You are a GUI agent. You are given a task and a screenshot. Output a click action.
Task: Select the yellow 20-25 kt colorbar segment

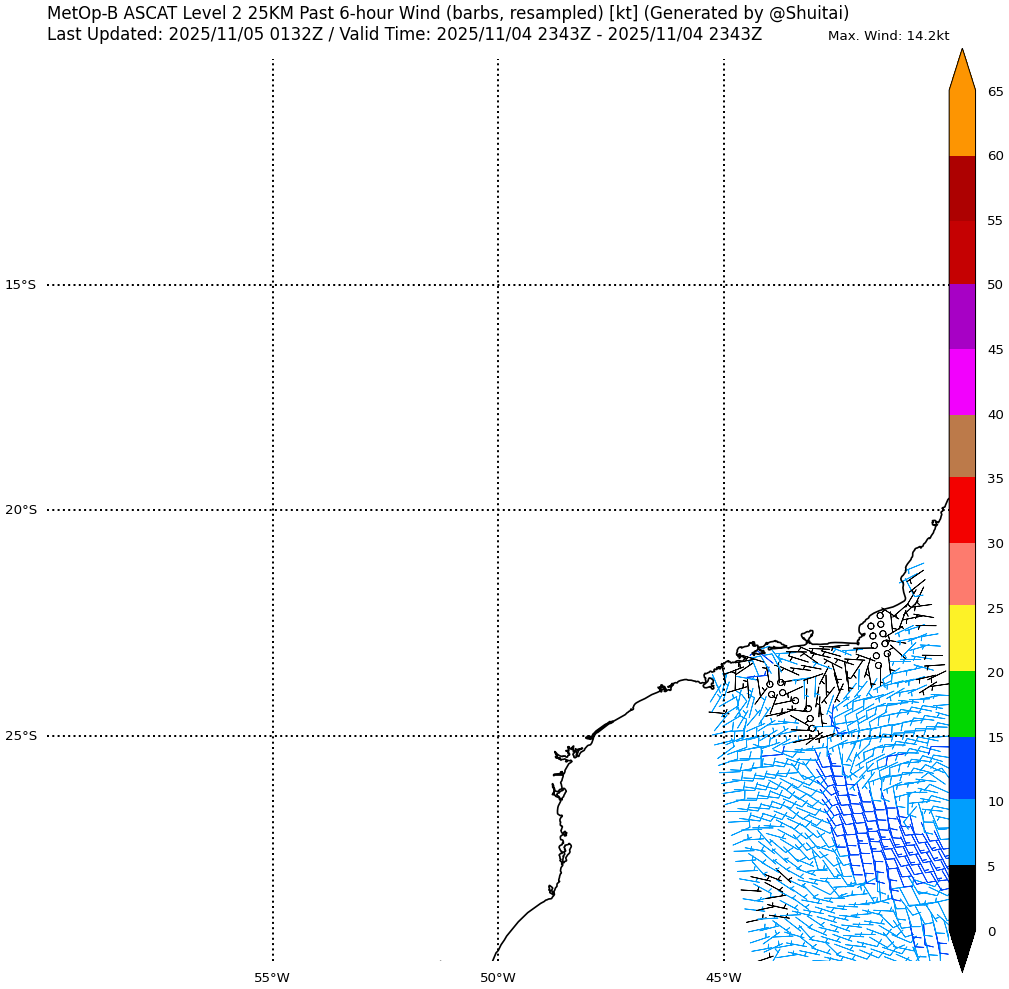[x=961, y=638]
